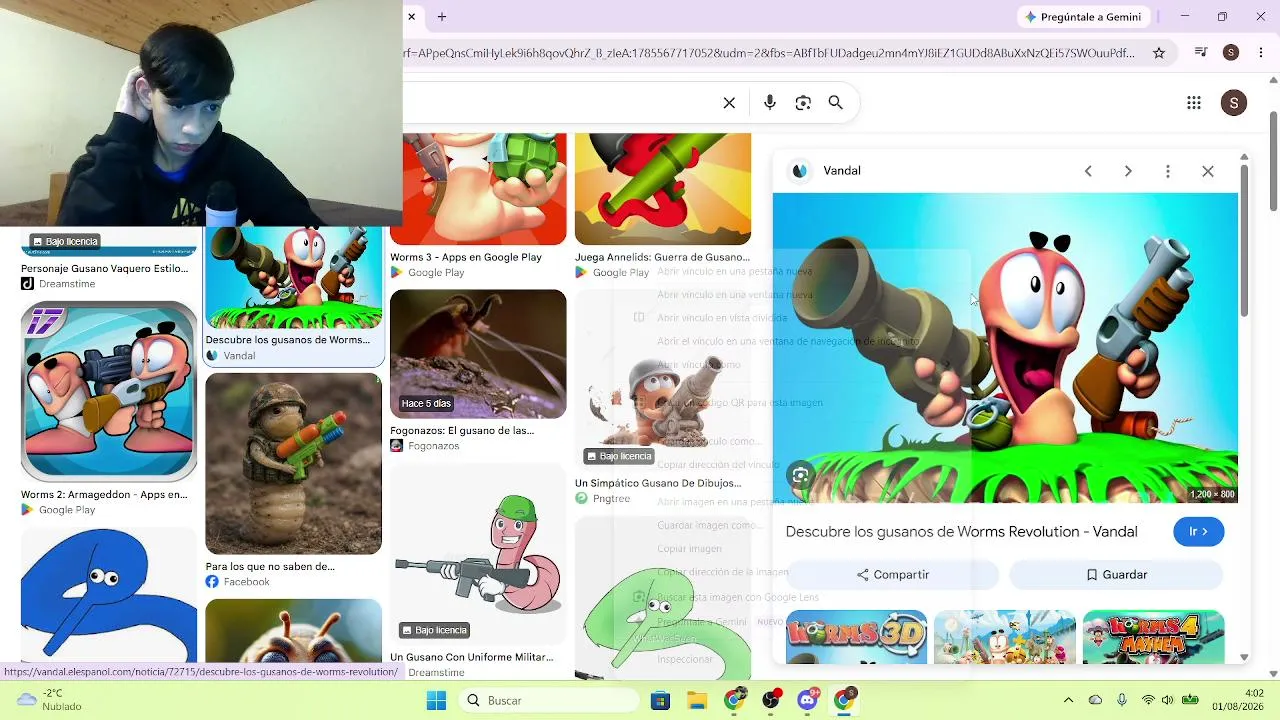Click 'Juega Annelids: Guerra de Gusano...' caption
Screen dimensions: 1280x720
[x=662, y=258]
